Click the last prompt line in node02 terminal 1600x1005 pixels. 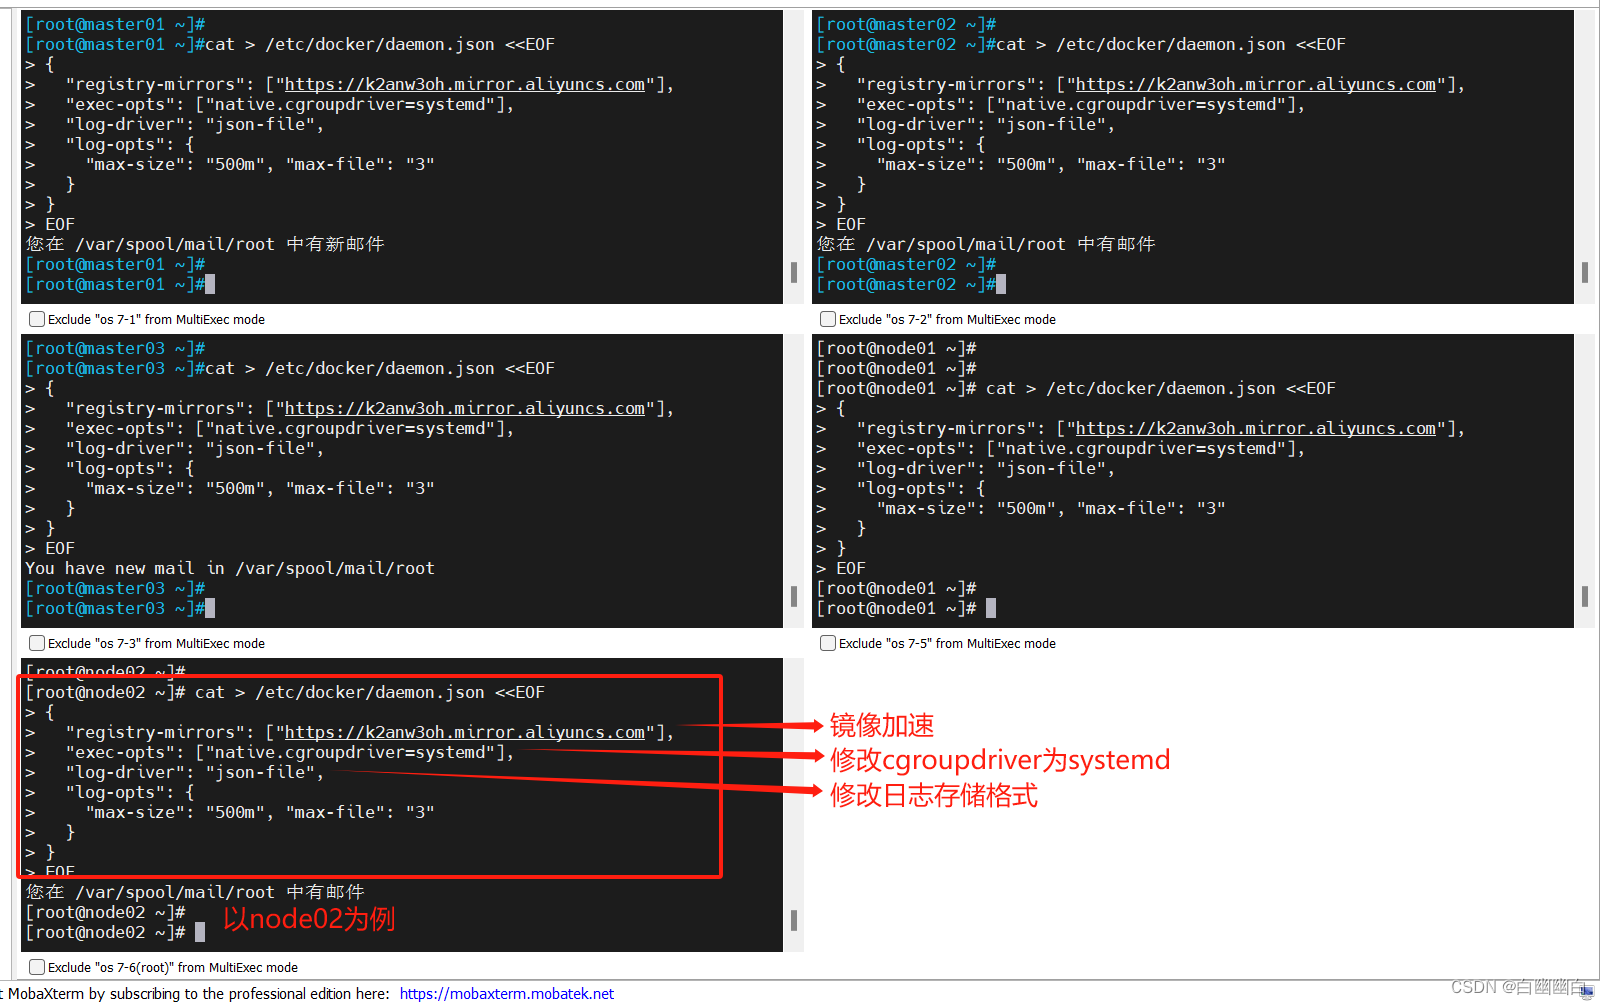pos(115,933)
